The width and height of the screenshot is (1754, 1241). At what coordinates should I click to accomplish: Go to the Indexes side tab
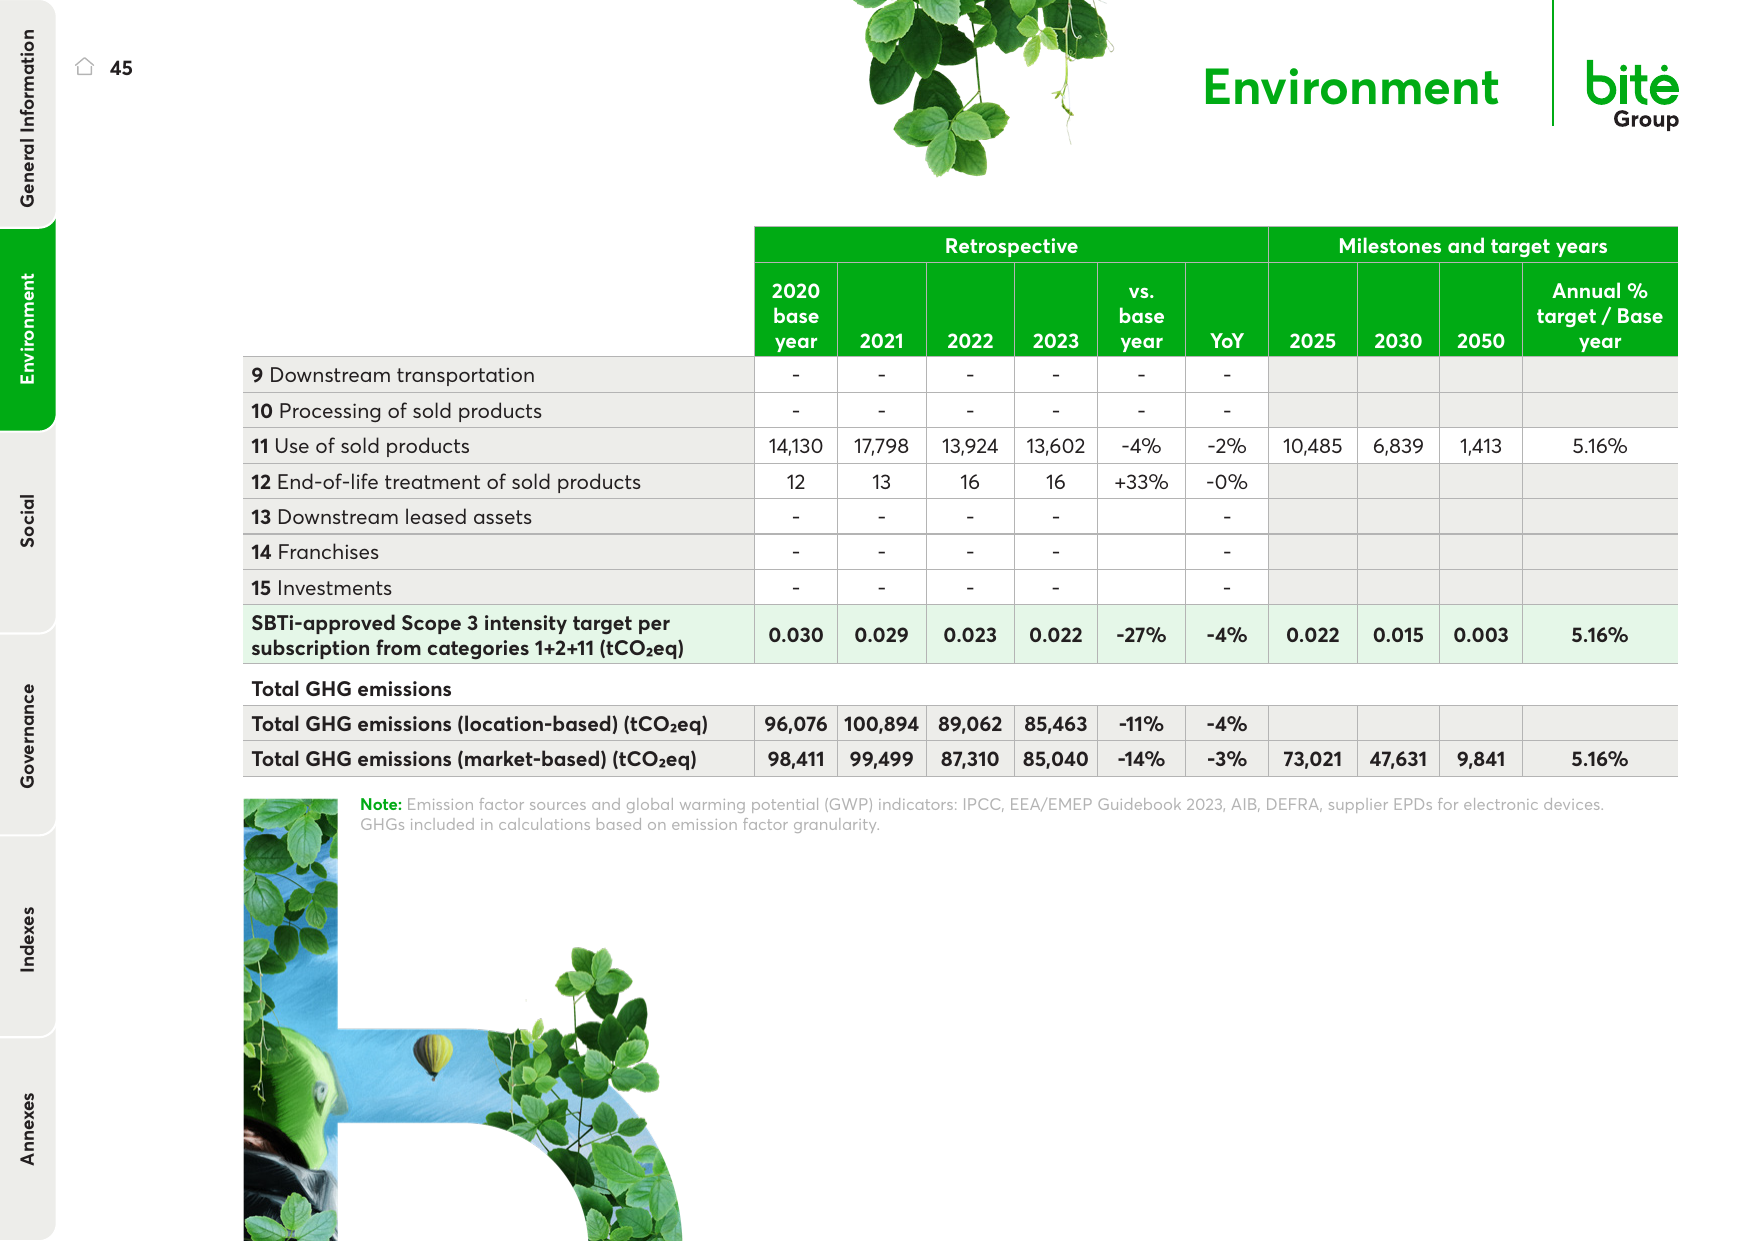(28, 938)
